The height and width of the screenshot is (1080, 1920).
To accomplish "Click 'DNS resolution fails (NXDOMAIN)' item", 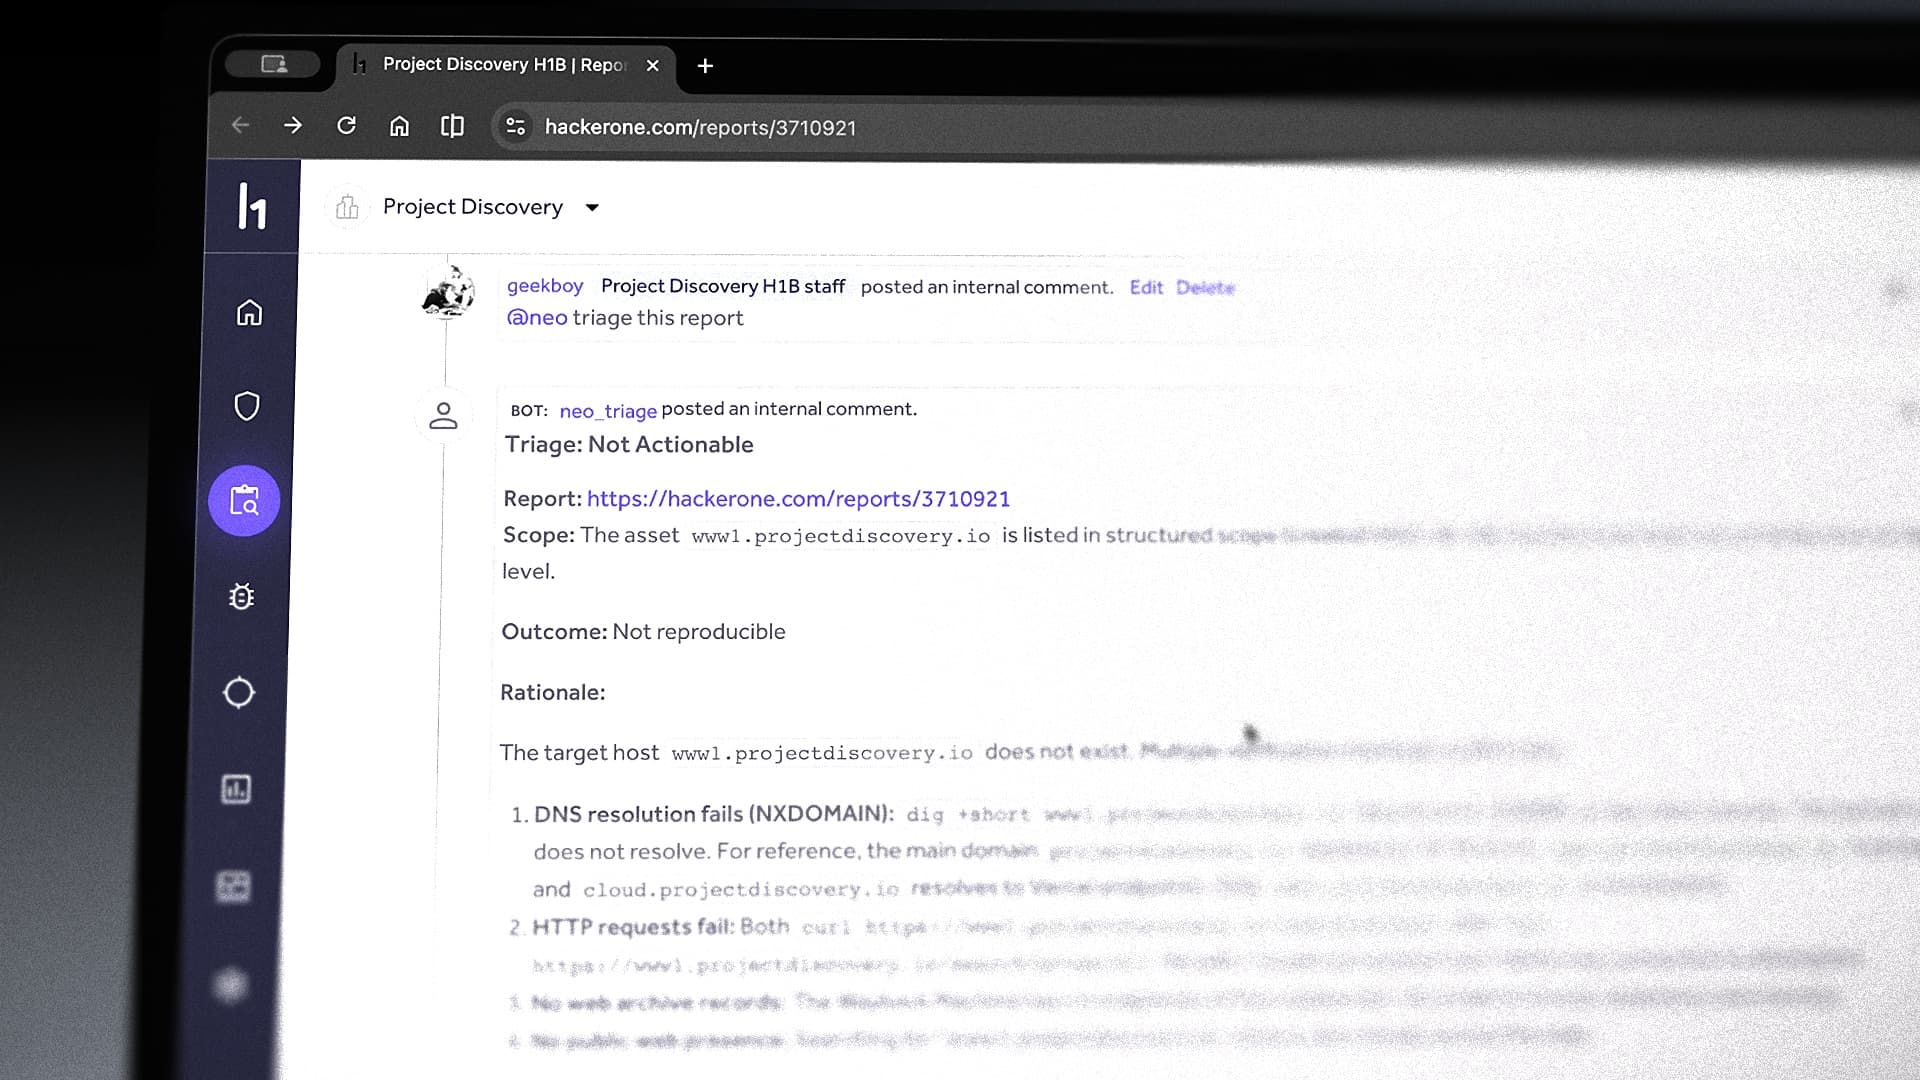I will click(x=713, y=814).
